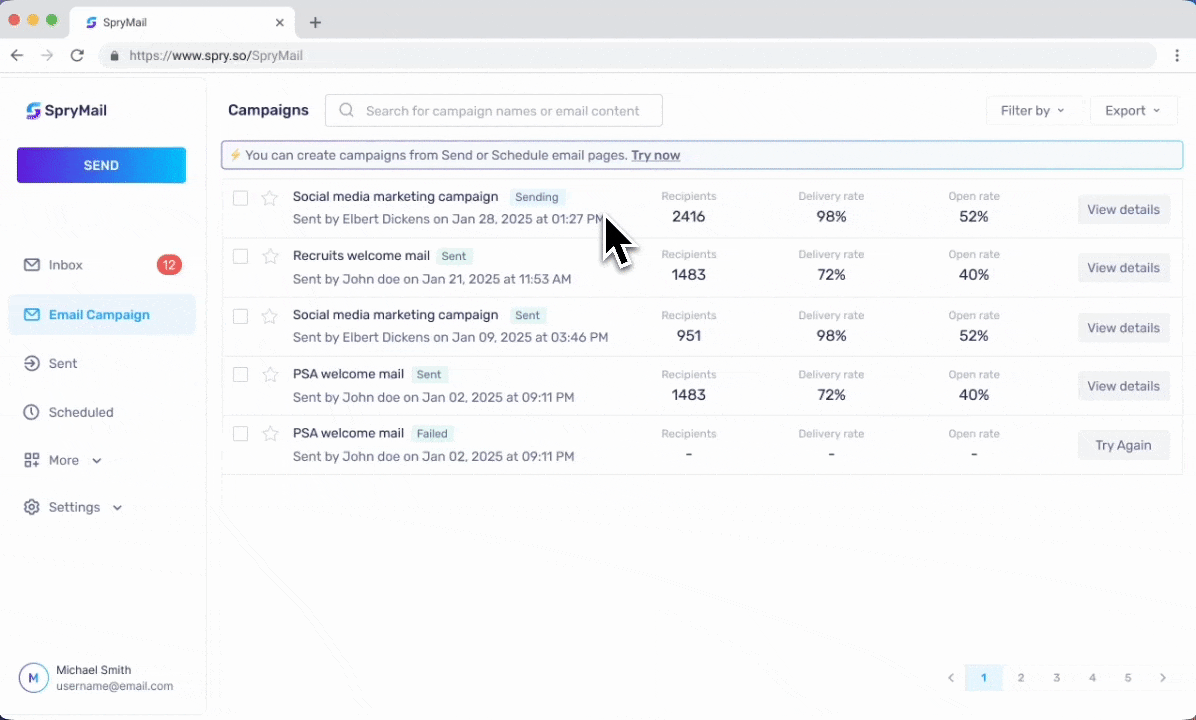Click the Email Campaign envelope icon
The height and width of the screenshot is (720, 1196).
click(x=31, y=314)
